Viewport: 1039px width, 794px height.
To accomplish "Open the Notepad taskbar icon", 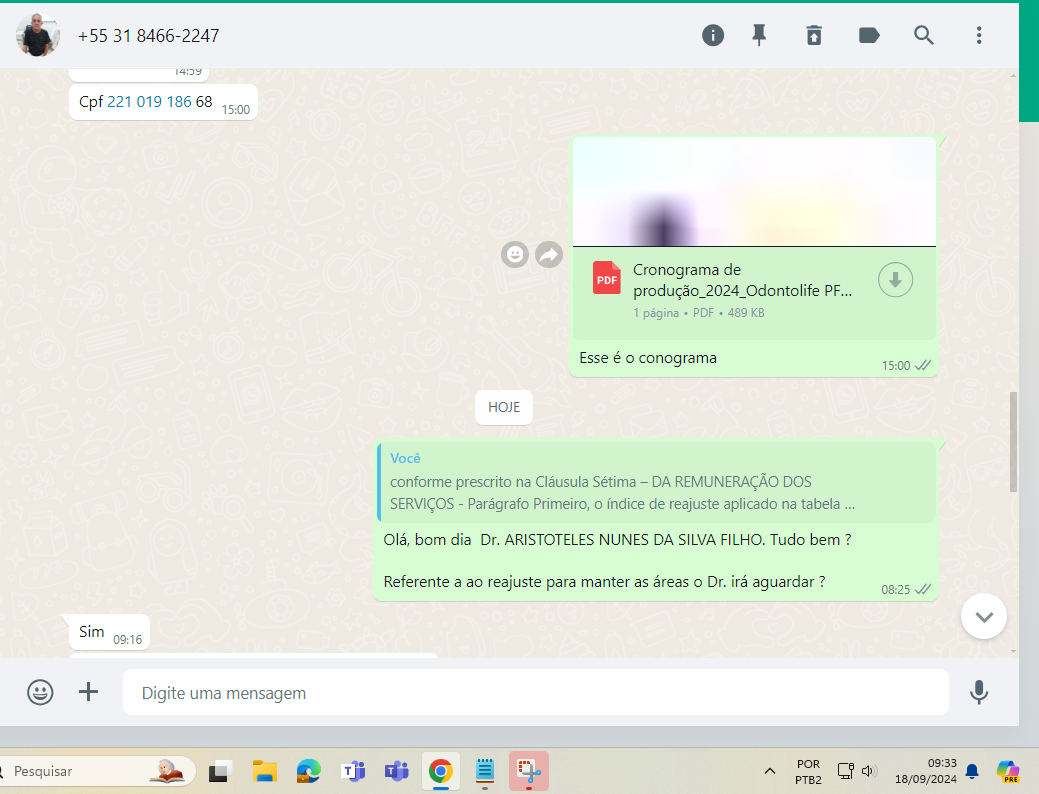I will click(x=485, y=771).
